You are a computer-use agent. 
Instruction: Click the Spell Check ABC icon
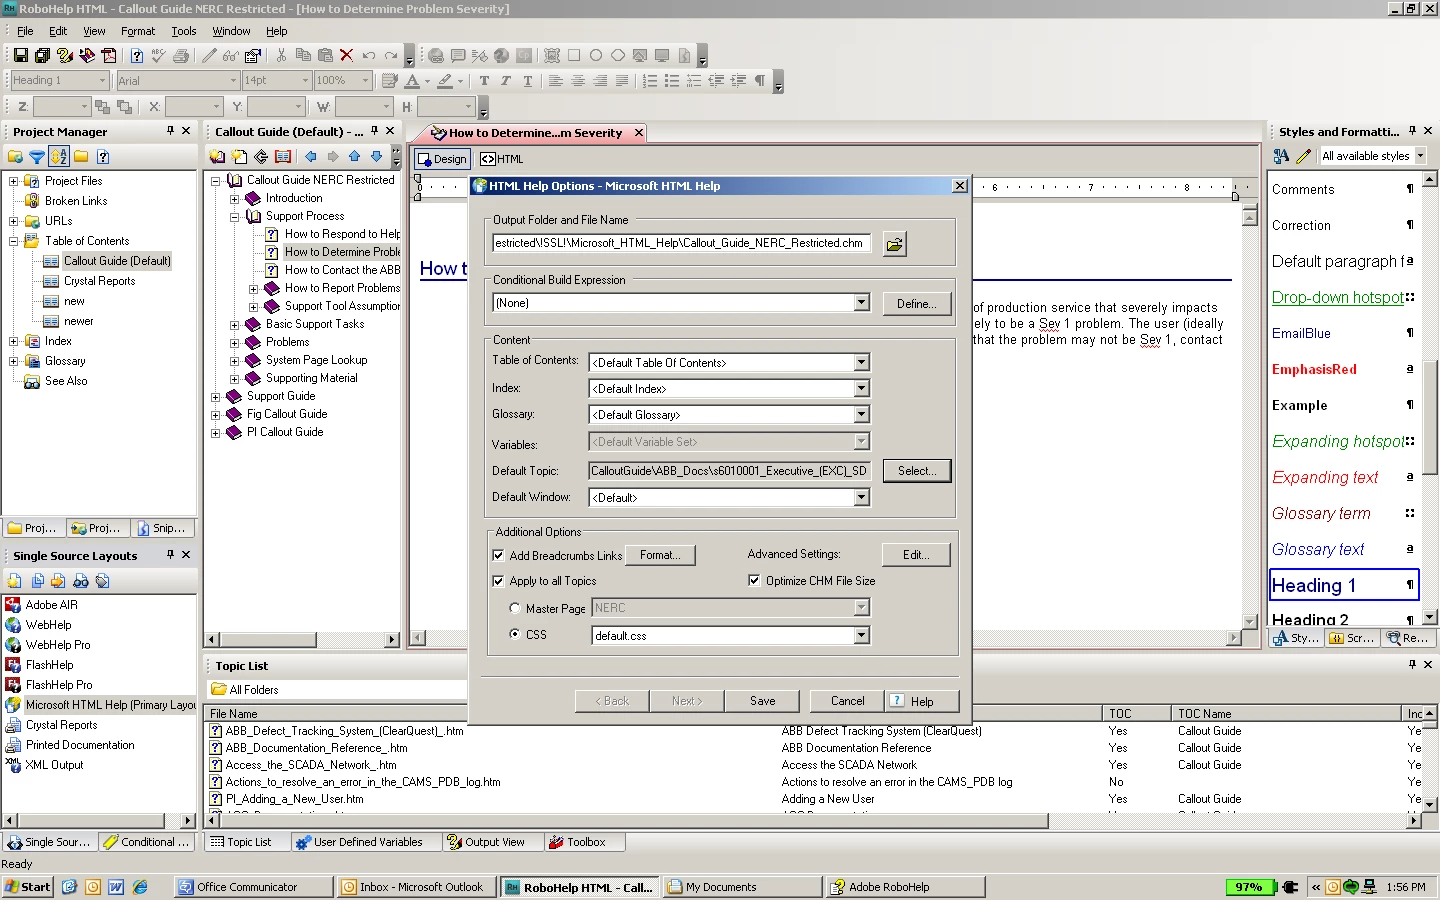158,55
